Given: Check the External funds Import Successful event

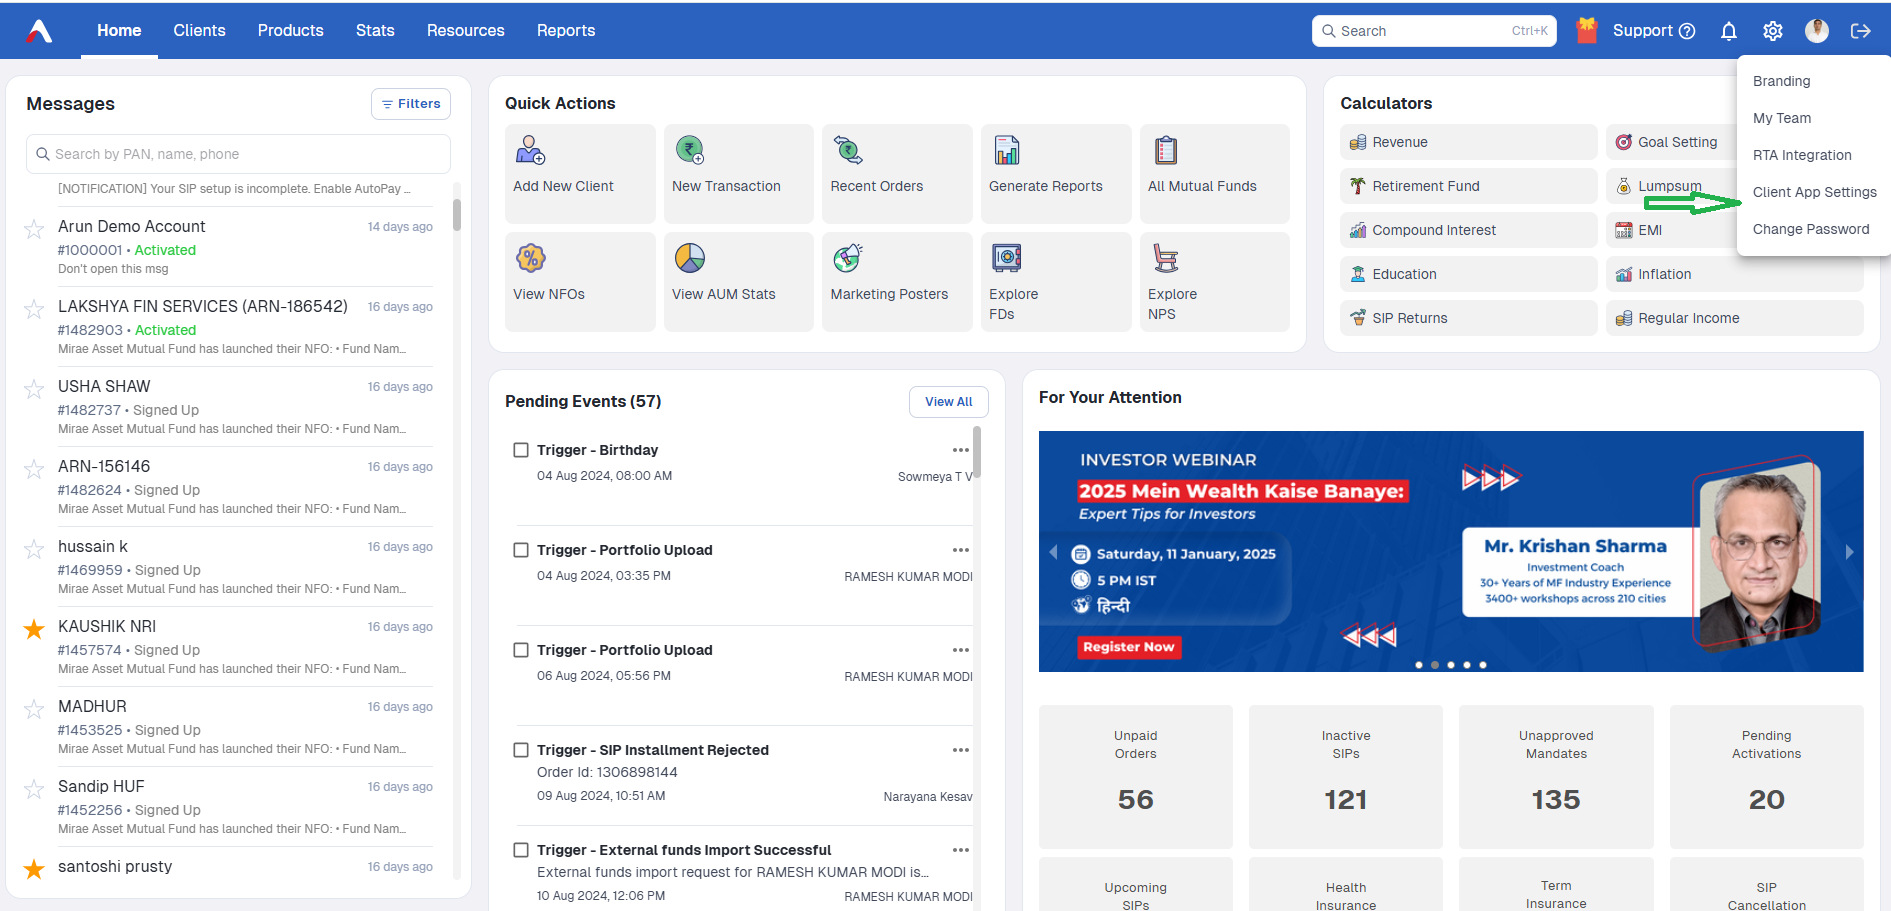Looking at the screenshot, I should point(521,850).
